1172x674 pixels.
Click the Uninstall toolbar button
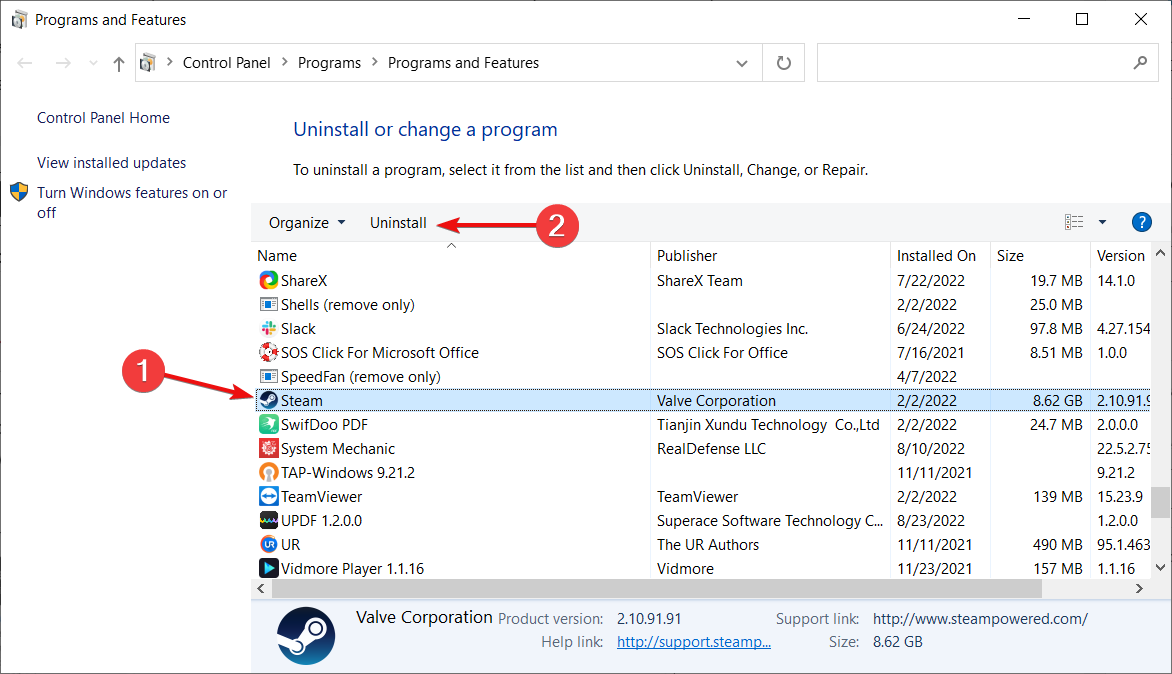(x=398, y=223)
